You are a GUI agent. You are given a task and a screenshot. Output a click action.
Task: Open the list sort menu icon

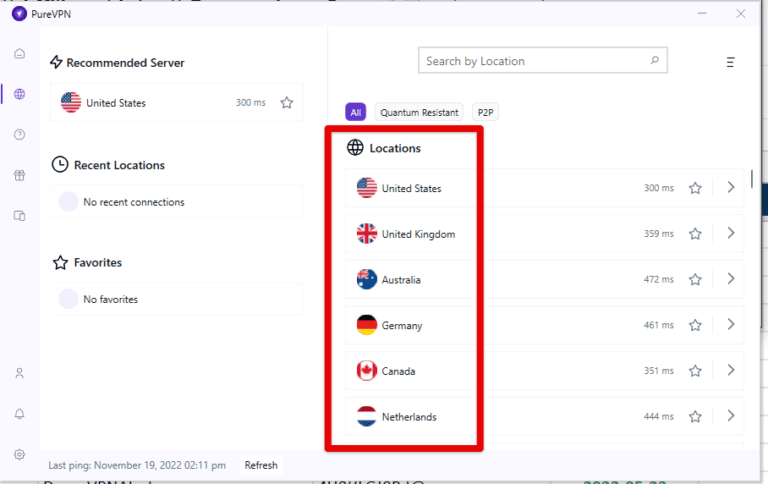pyautogui.click(x=730, y=62)
